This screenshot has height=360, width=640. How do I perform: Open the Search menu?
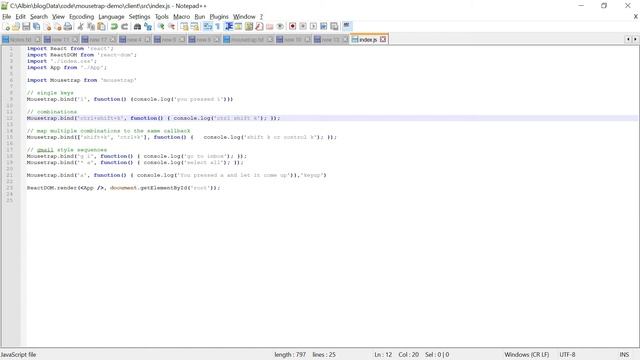pos(39,17)
